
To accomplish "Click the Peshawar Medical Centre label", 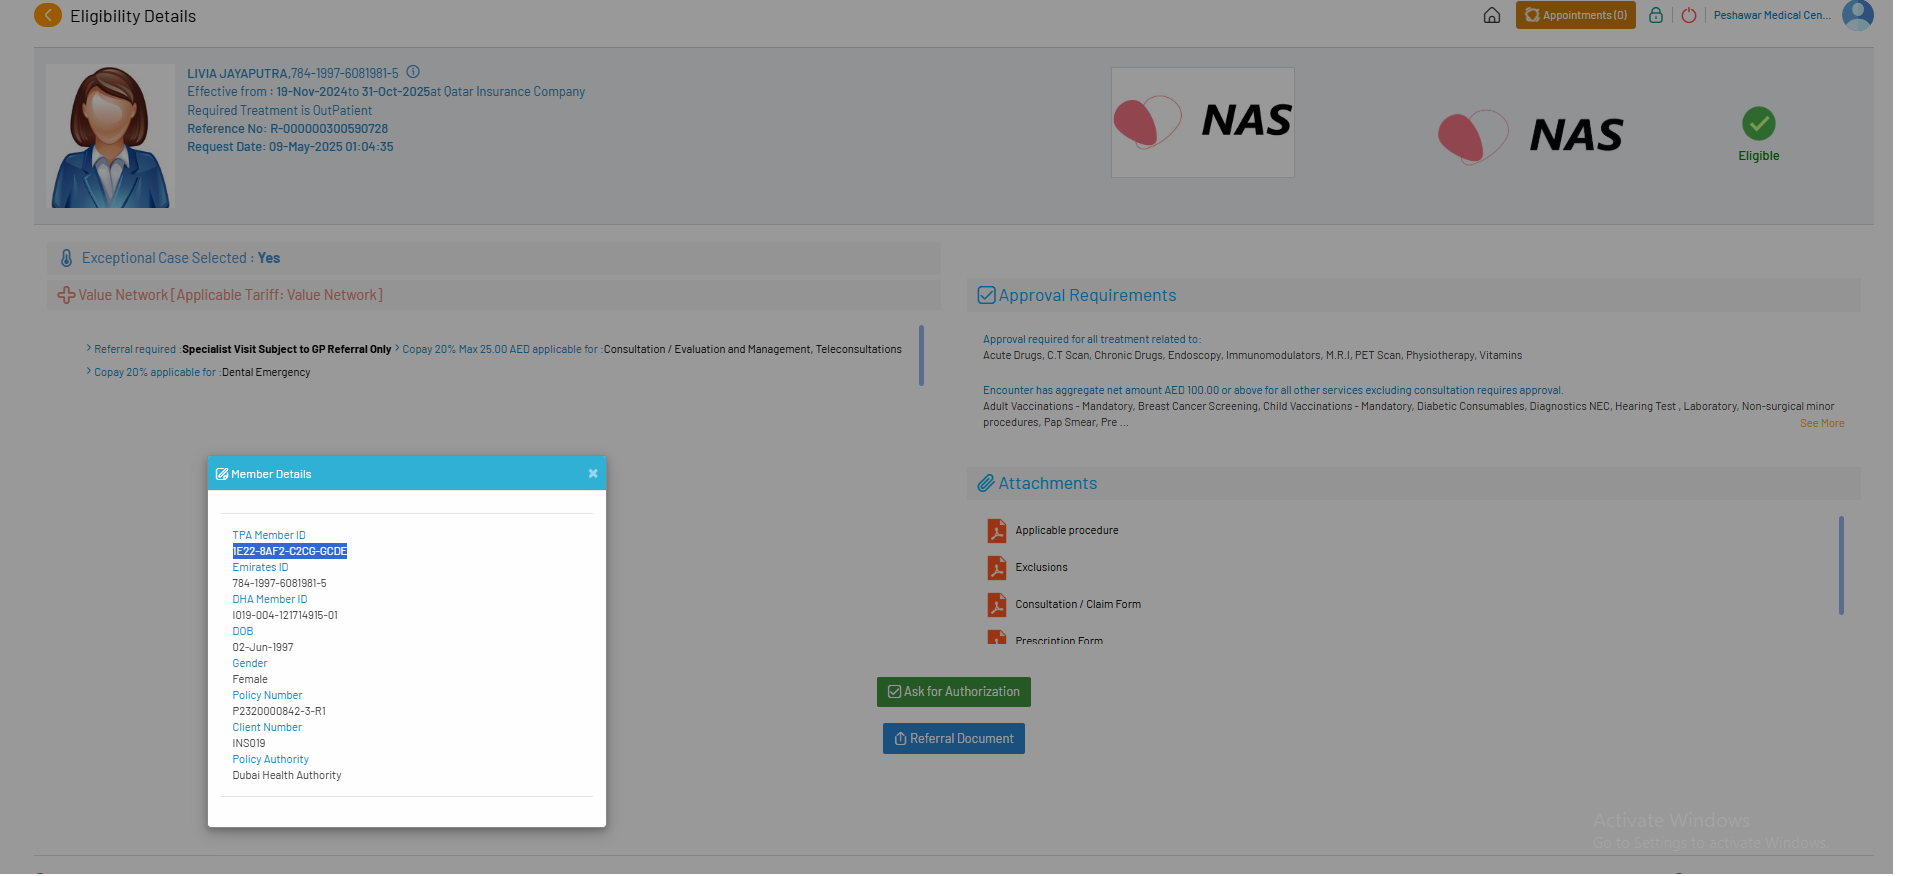I will 1773,15.
